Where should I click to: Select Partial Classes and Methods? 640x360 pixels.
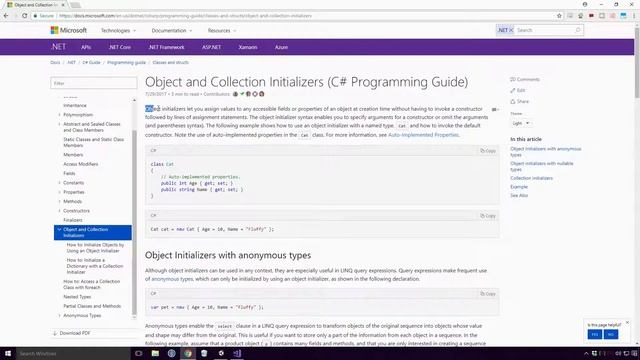pos(92,306)
